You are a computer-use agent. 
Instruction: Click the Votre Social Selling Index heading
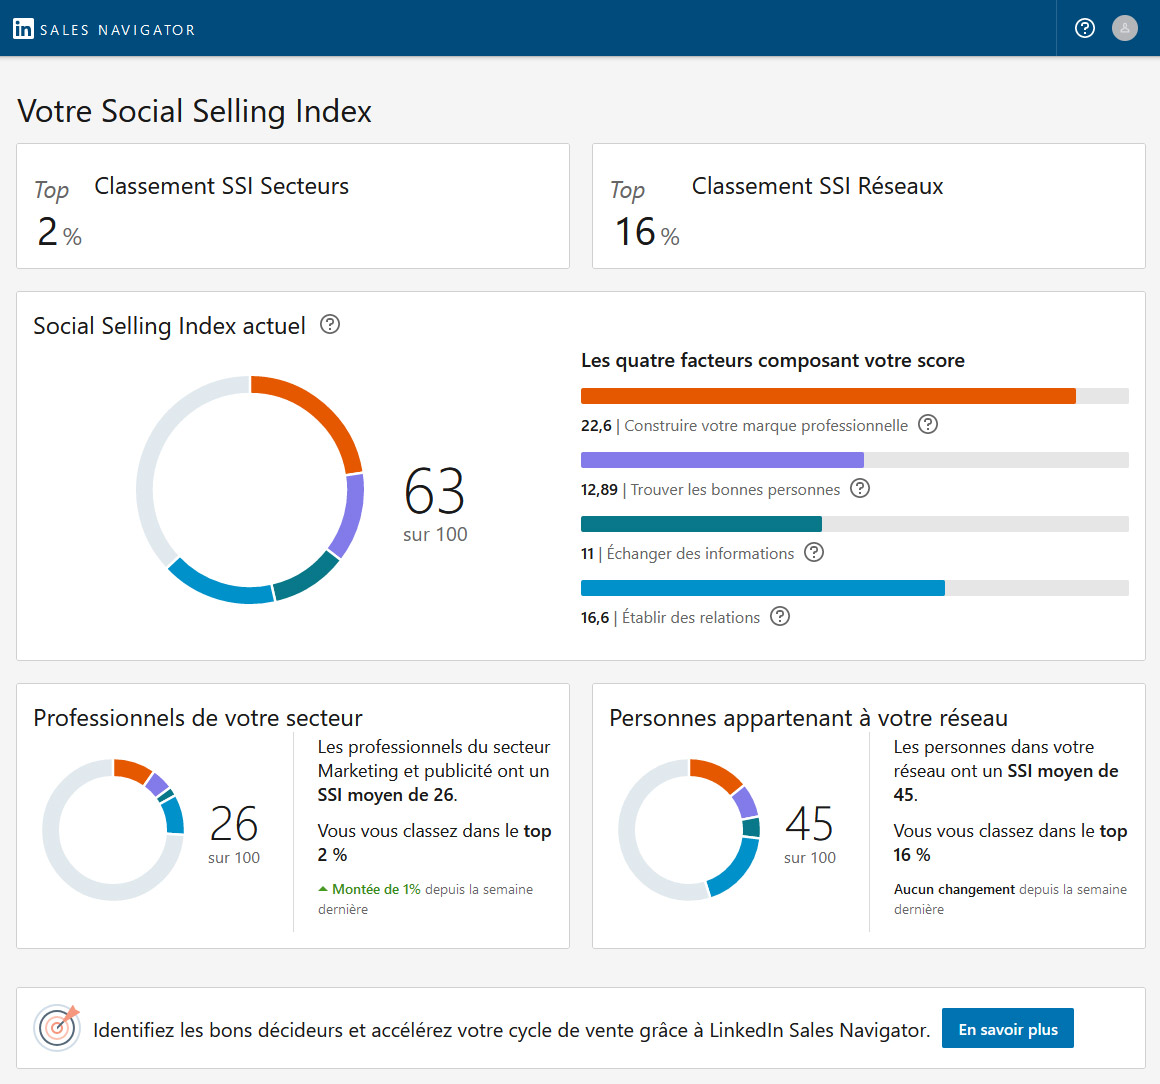coord(195,111)
